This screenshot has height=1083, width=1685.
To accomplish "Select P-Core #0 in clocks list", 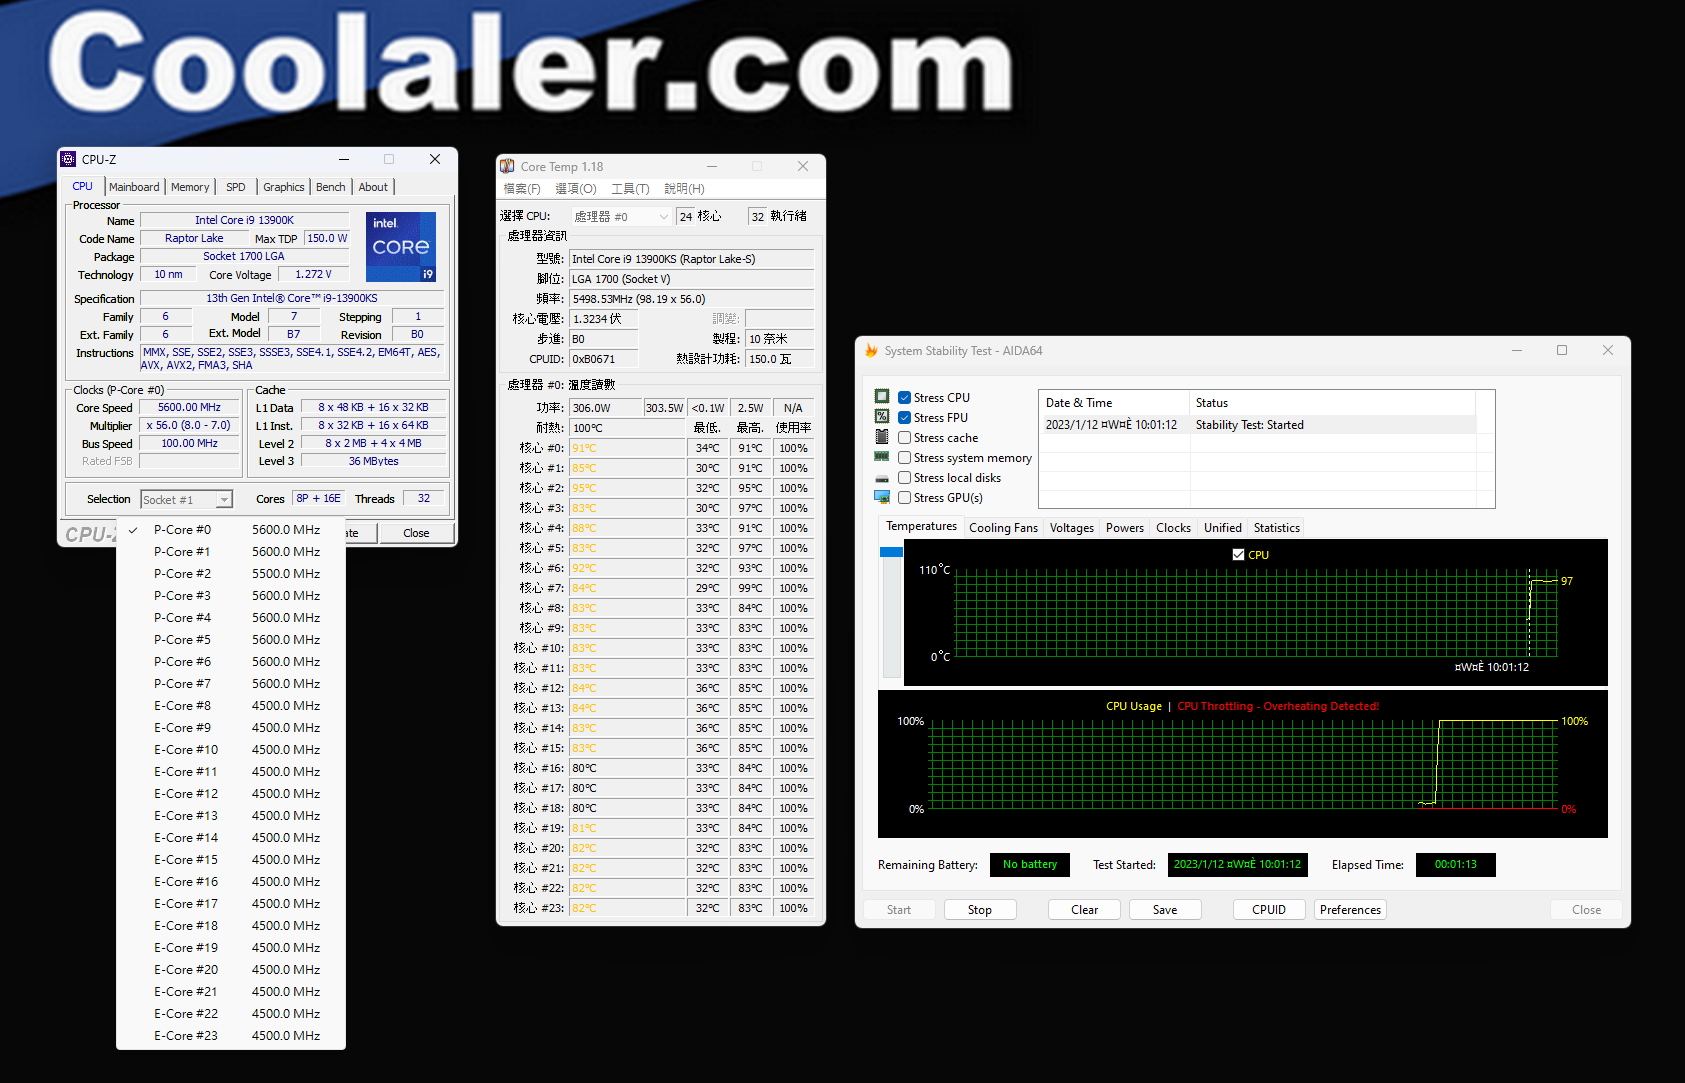I will click(231, 530).
